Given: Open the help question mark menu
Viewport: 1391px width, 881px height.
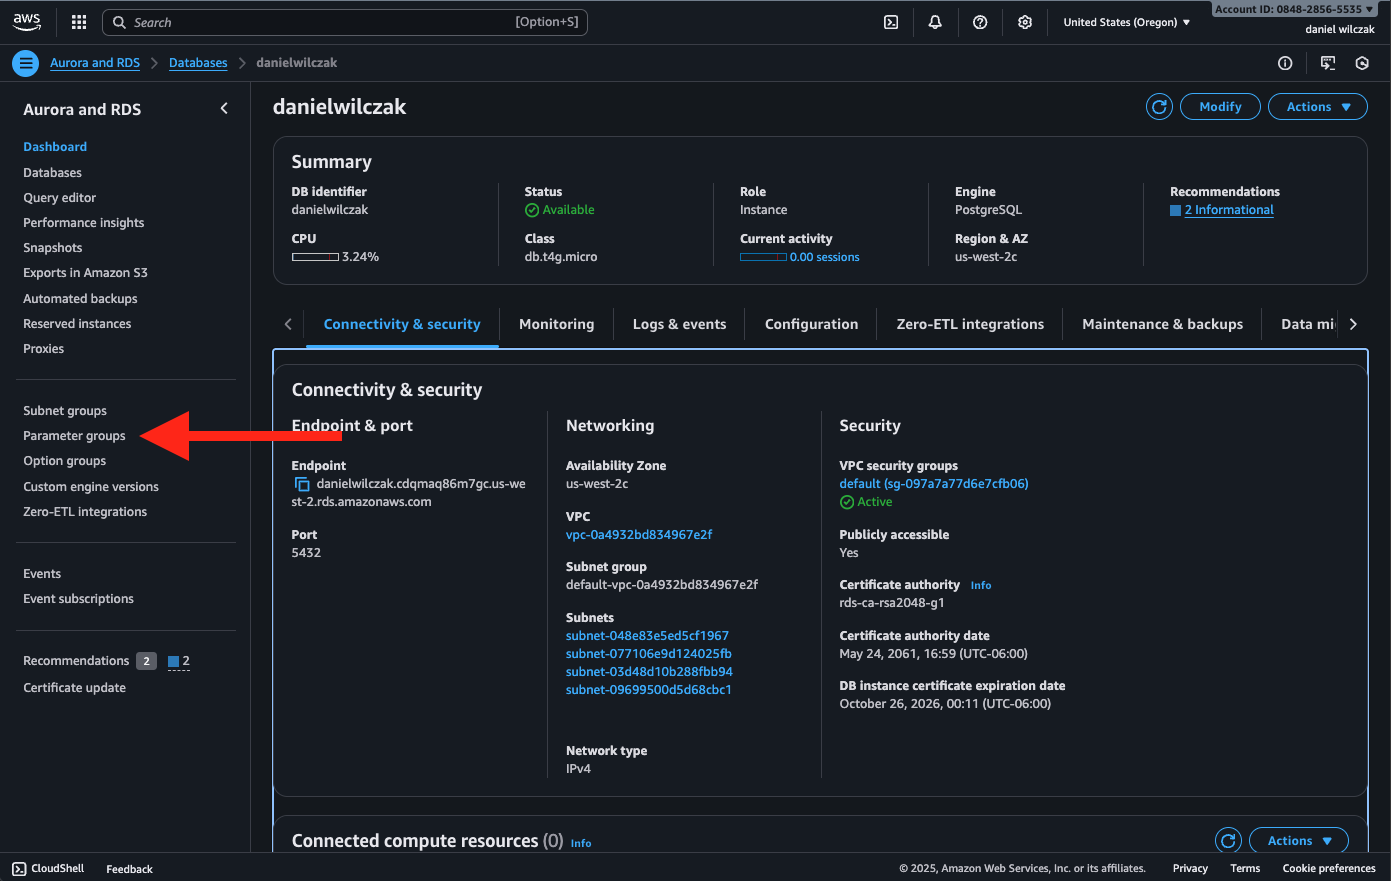Looking at the screenshot, I should [x=980, y=22].
